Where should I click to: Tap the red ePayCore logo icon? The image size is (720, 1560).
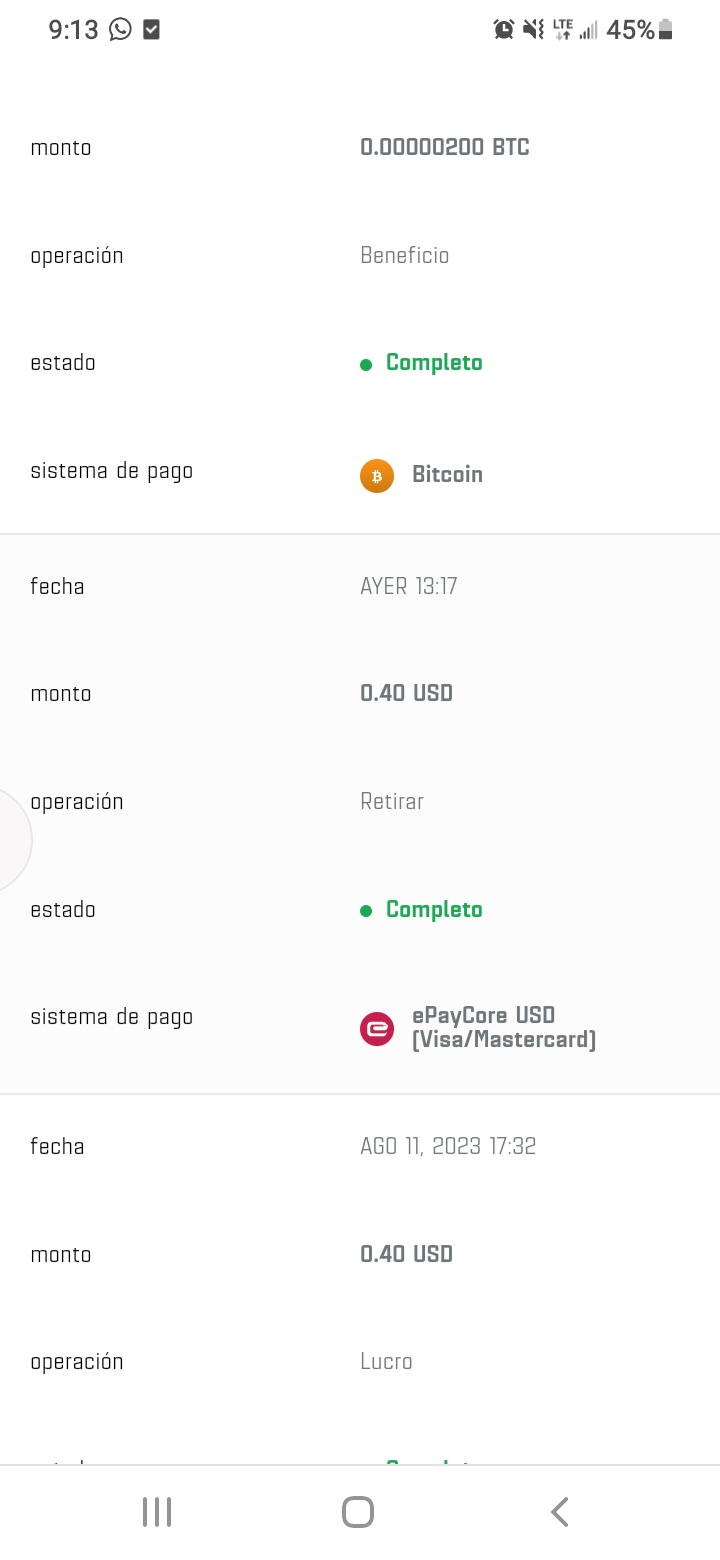coord(377,1029)
